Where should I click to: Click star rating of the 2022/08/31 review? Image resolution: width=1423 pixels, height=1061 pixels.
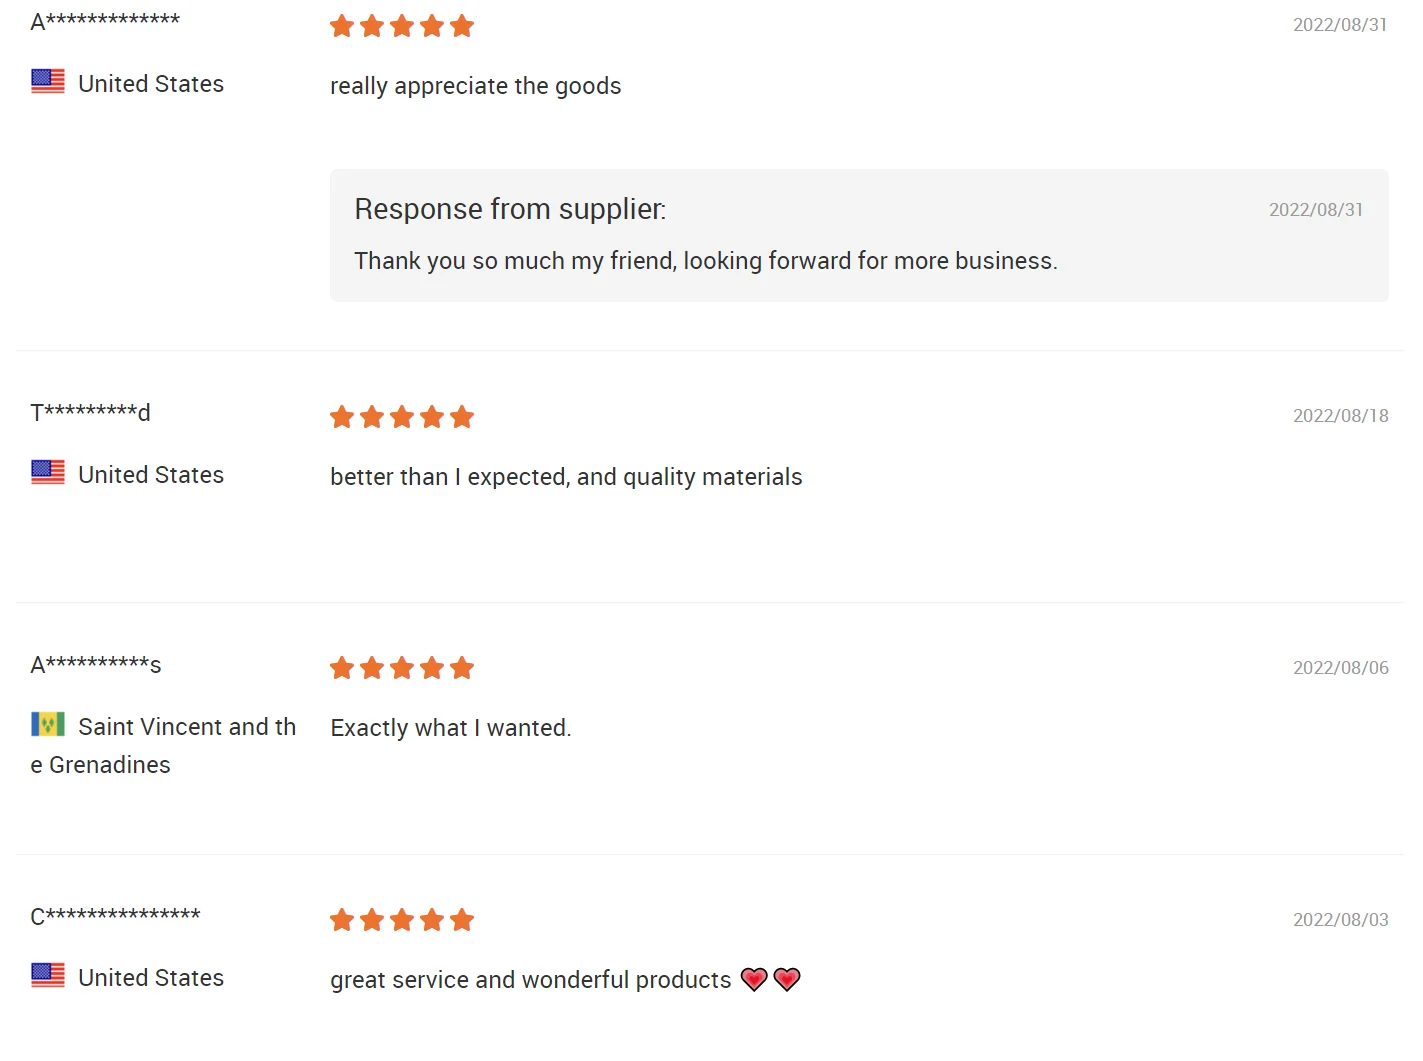tap(401, 26)
